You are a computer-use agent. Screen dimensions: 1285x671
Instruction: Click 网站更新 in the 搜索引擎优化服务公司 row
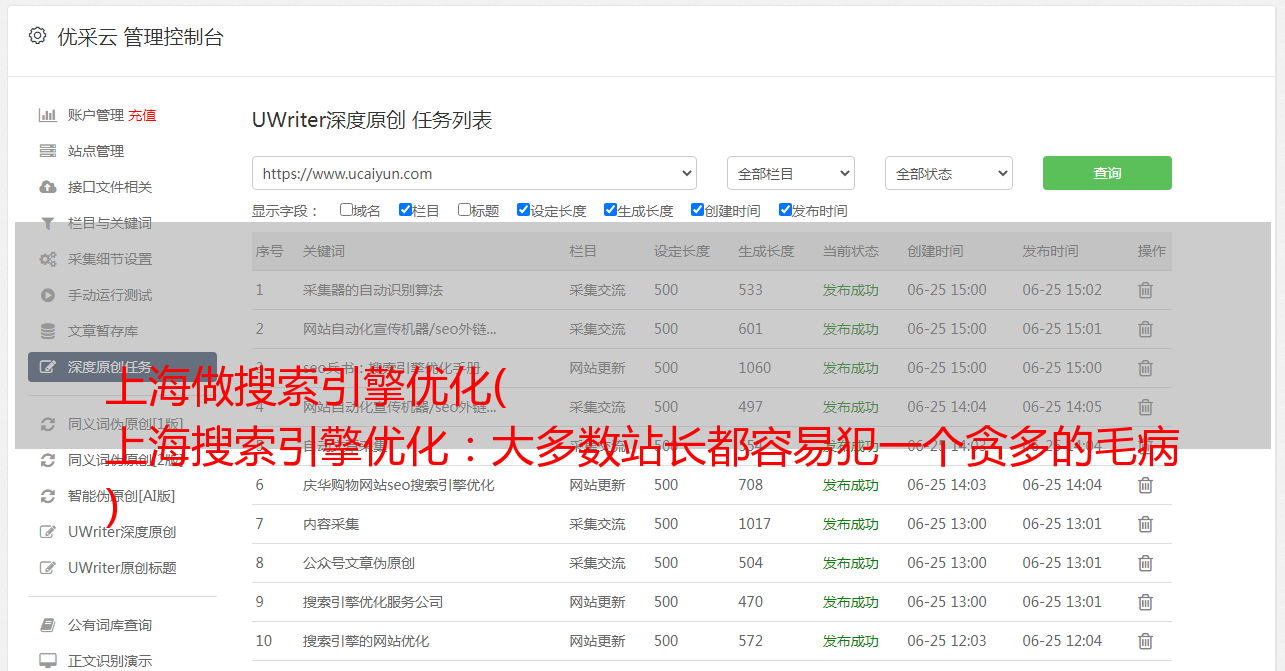click(597, 602)
